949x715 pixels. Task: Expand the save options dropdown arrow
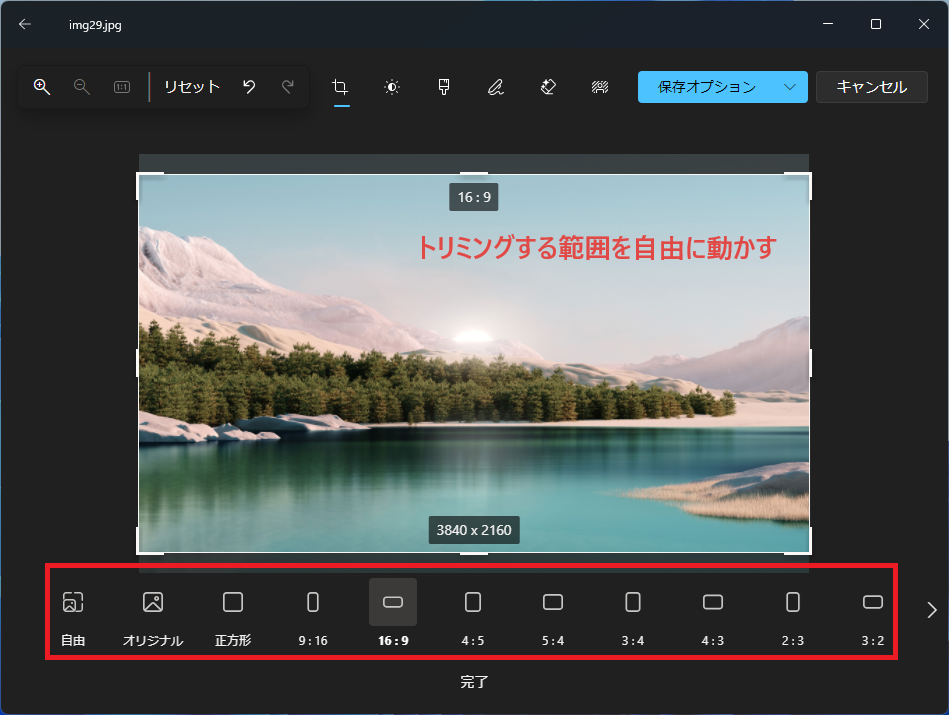790,87
